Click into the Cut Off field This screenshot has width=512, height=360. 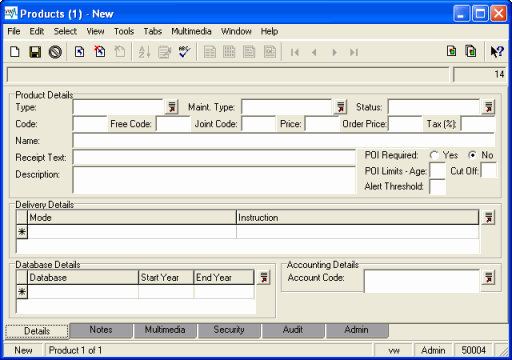(489, 171)
